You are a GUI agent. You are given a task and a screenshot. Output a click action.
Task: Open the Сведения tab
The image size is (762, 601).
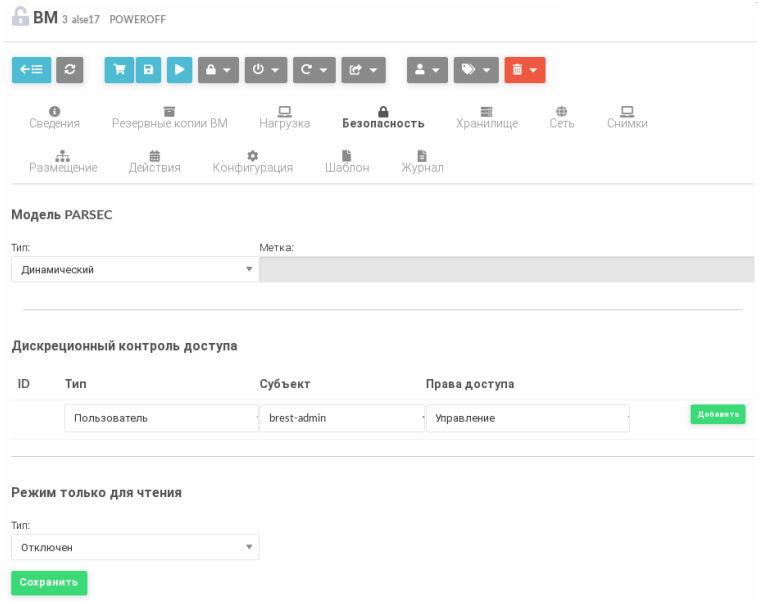coord(54,118)
